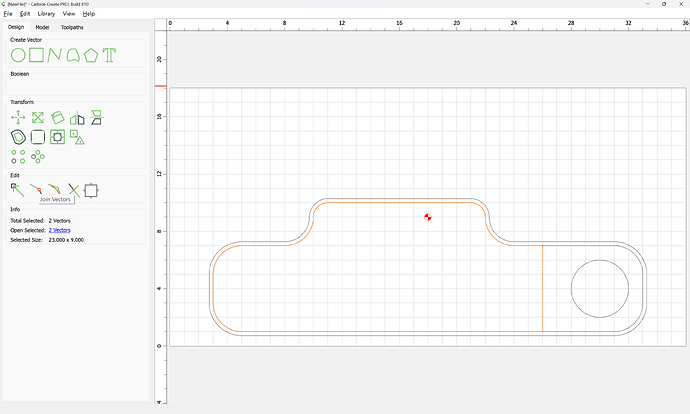Switch to the Model tab

[x=42, y=27]
